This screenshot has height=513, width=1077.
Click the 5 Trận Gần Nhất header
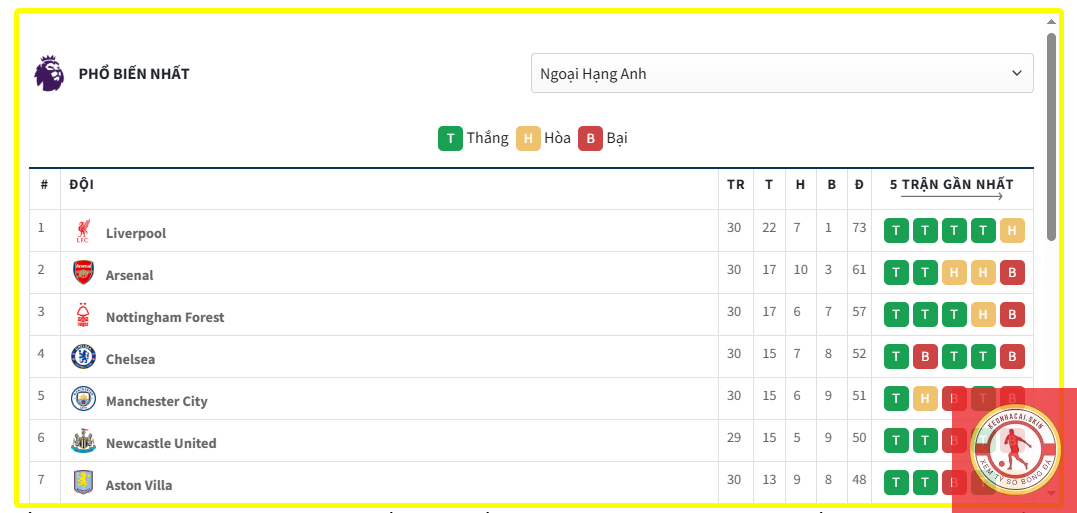(x=951, y=185)
